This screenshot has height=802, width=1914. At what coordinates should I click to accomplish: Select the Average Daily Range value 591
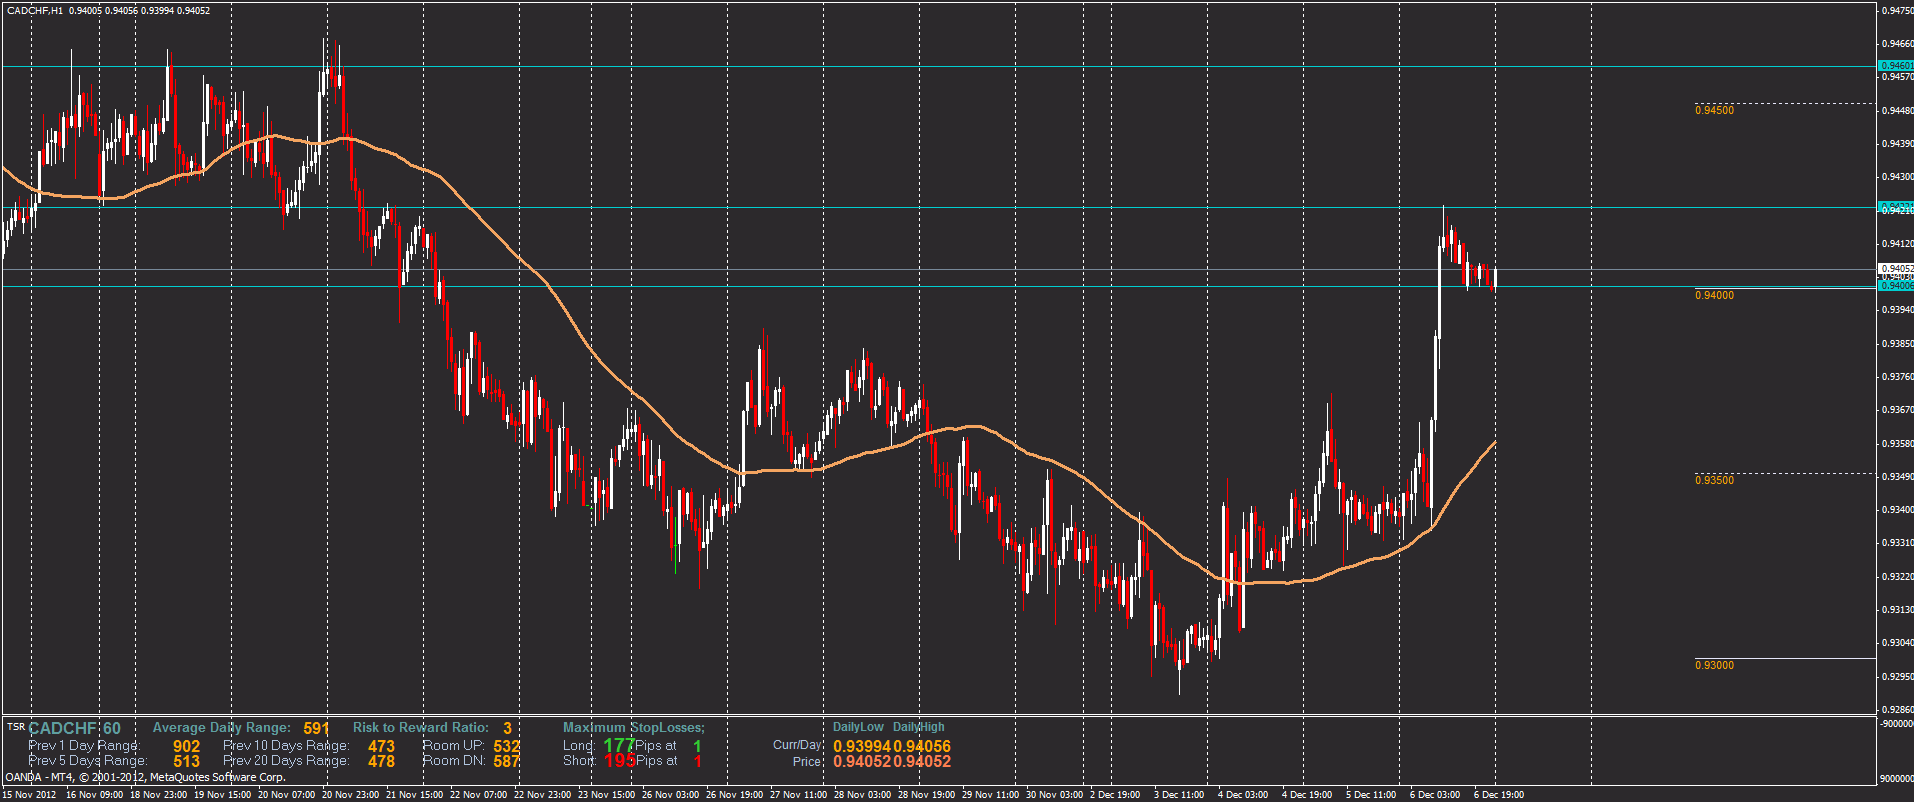coord(316,728)
